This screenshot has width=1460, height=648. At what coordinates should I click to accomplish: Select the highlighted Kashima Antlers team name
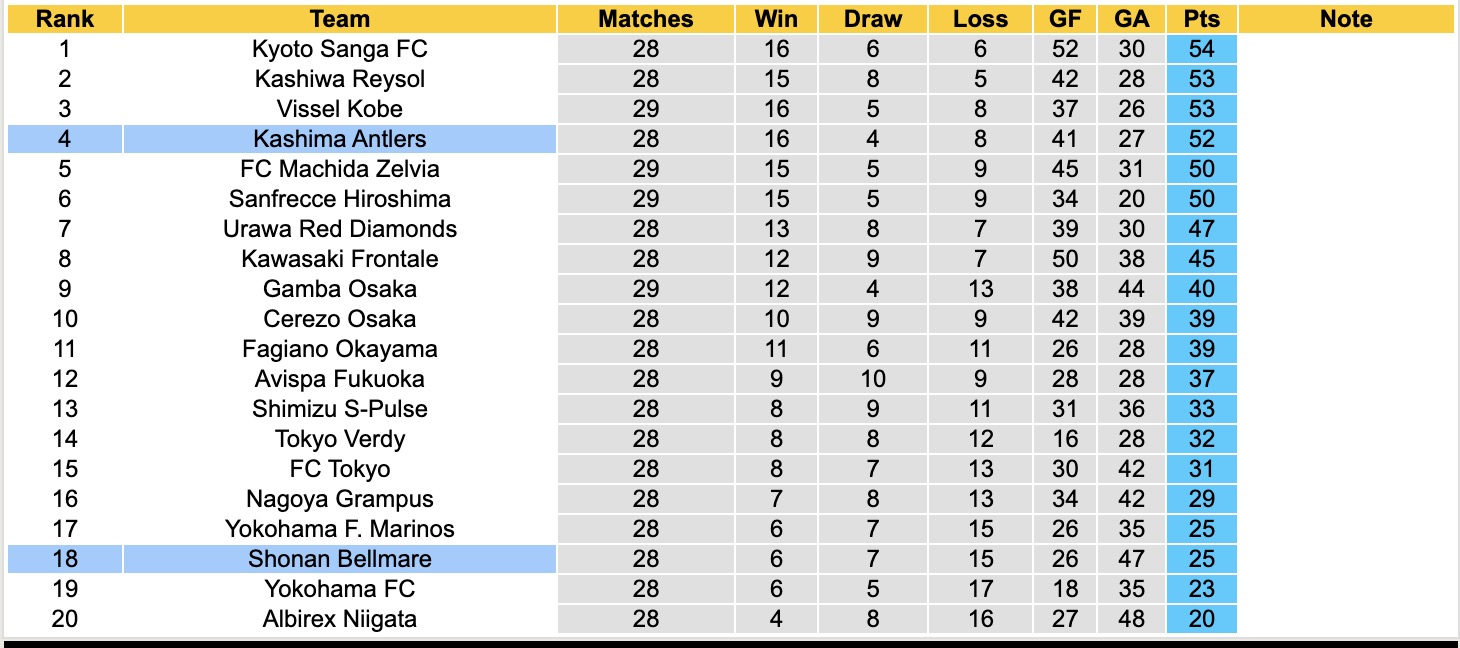point(340,139)
